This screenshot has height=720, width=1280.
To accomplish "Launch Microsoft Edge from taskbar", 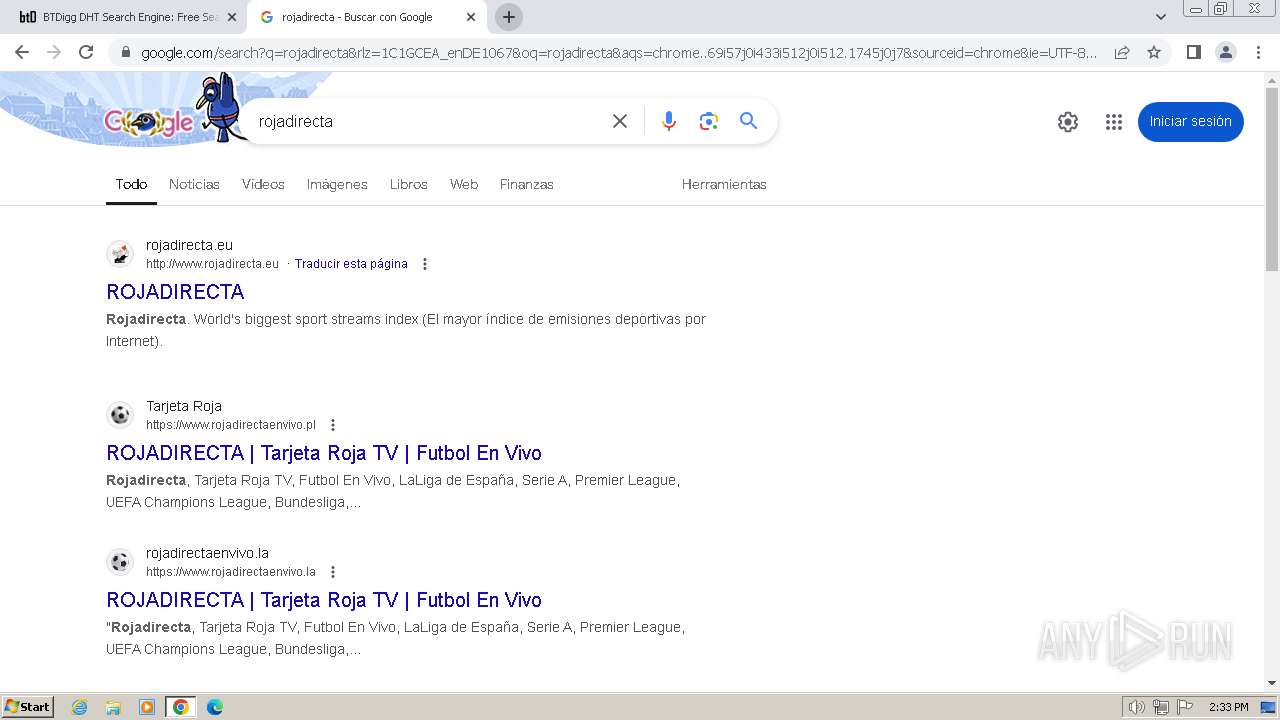I will point(215,707).
